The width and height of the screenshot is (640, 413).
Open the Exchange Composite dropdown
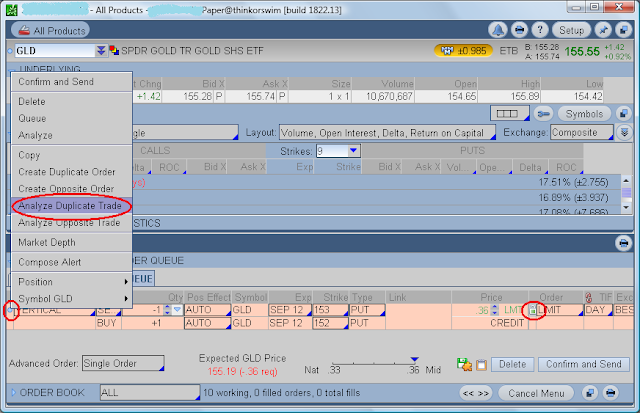(582, 133)
